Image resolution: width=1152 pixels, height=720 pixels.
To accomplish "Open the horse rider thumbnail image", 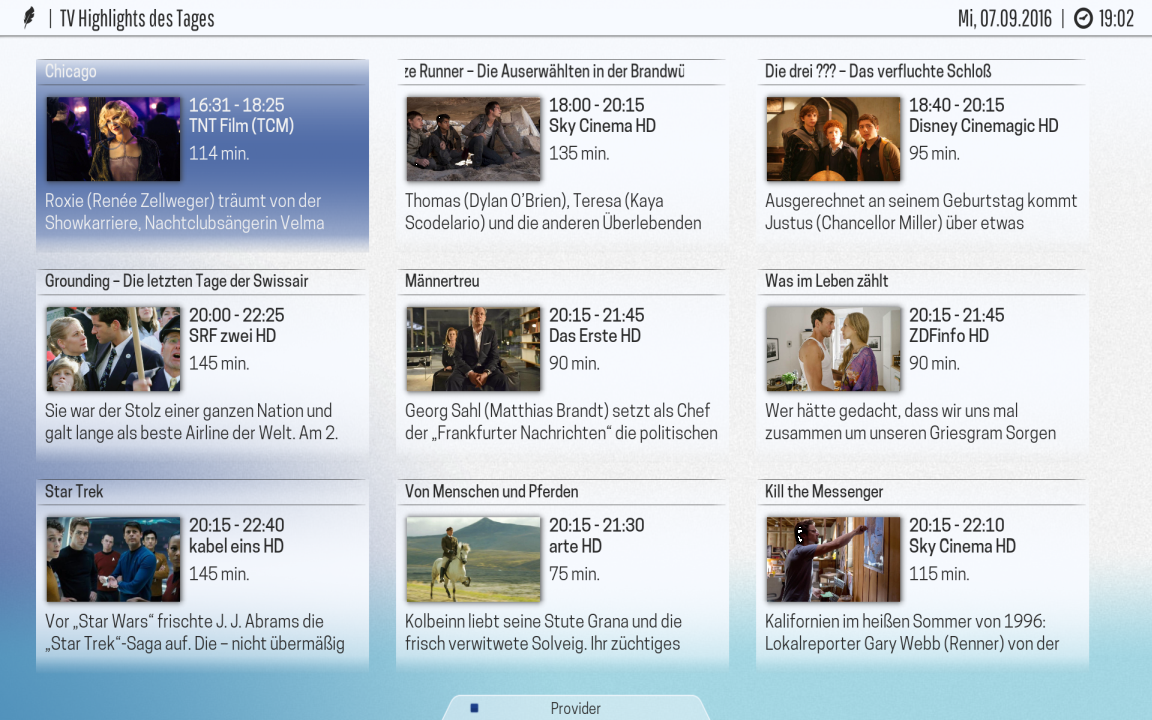I will 473,559.
